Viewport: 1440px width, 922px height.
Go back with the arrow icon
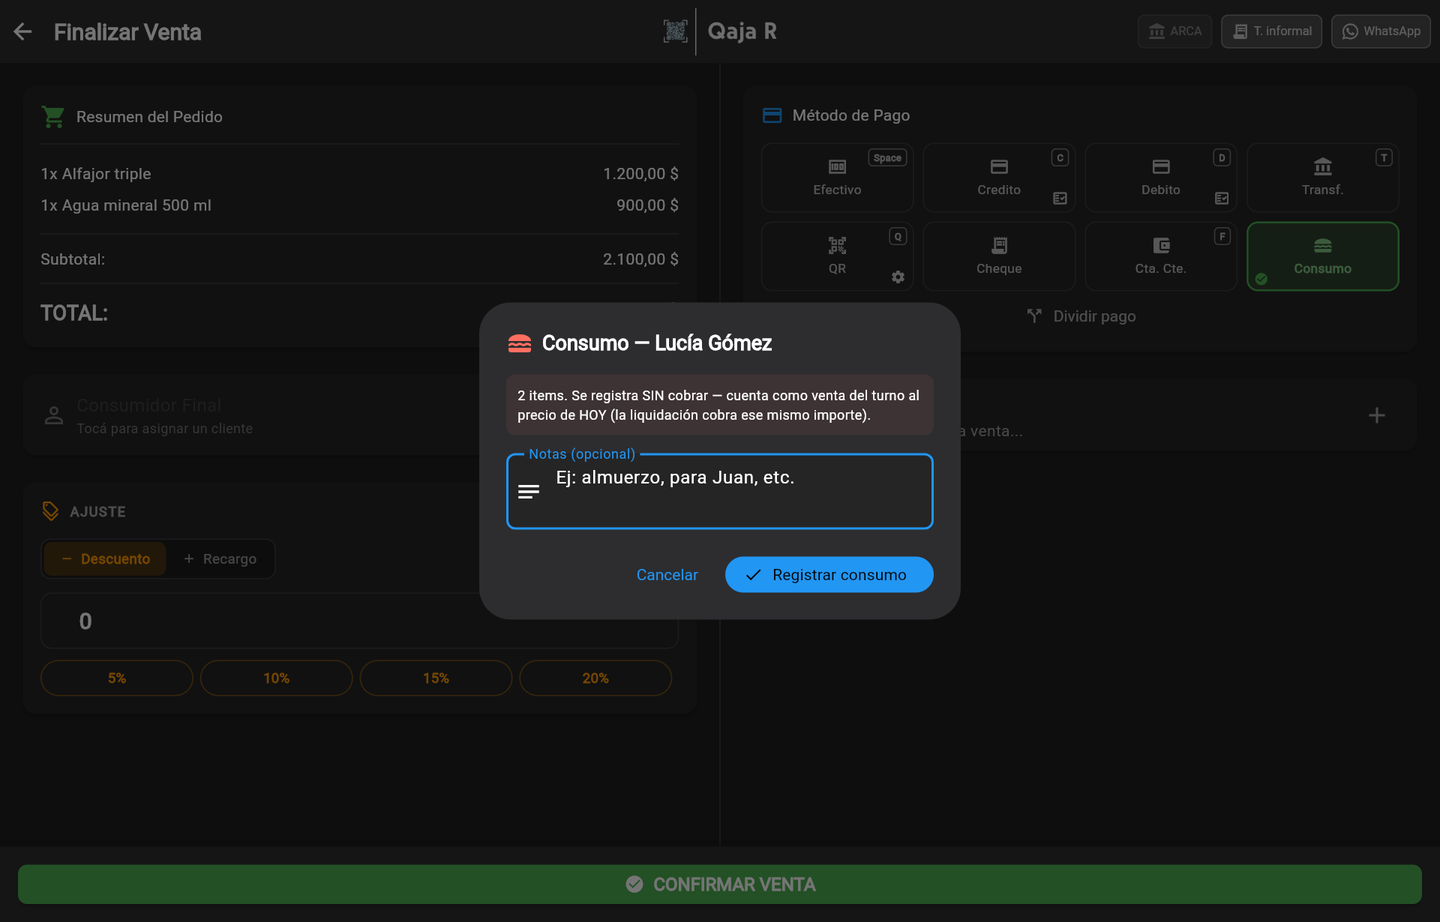(x=23, y=32)
